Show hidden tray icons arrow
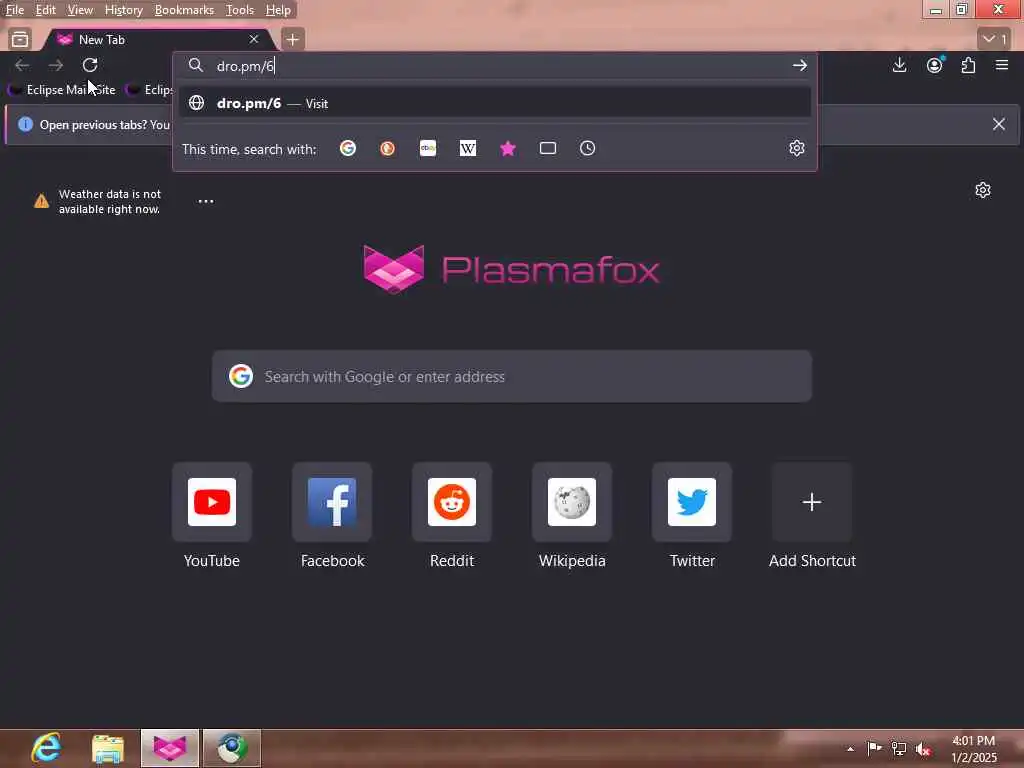 tap(850, 749)
